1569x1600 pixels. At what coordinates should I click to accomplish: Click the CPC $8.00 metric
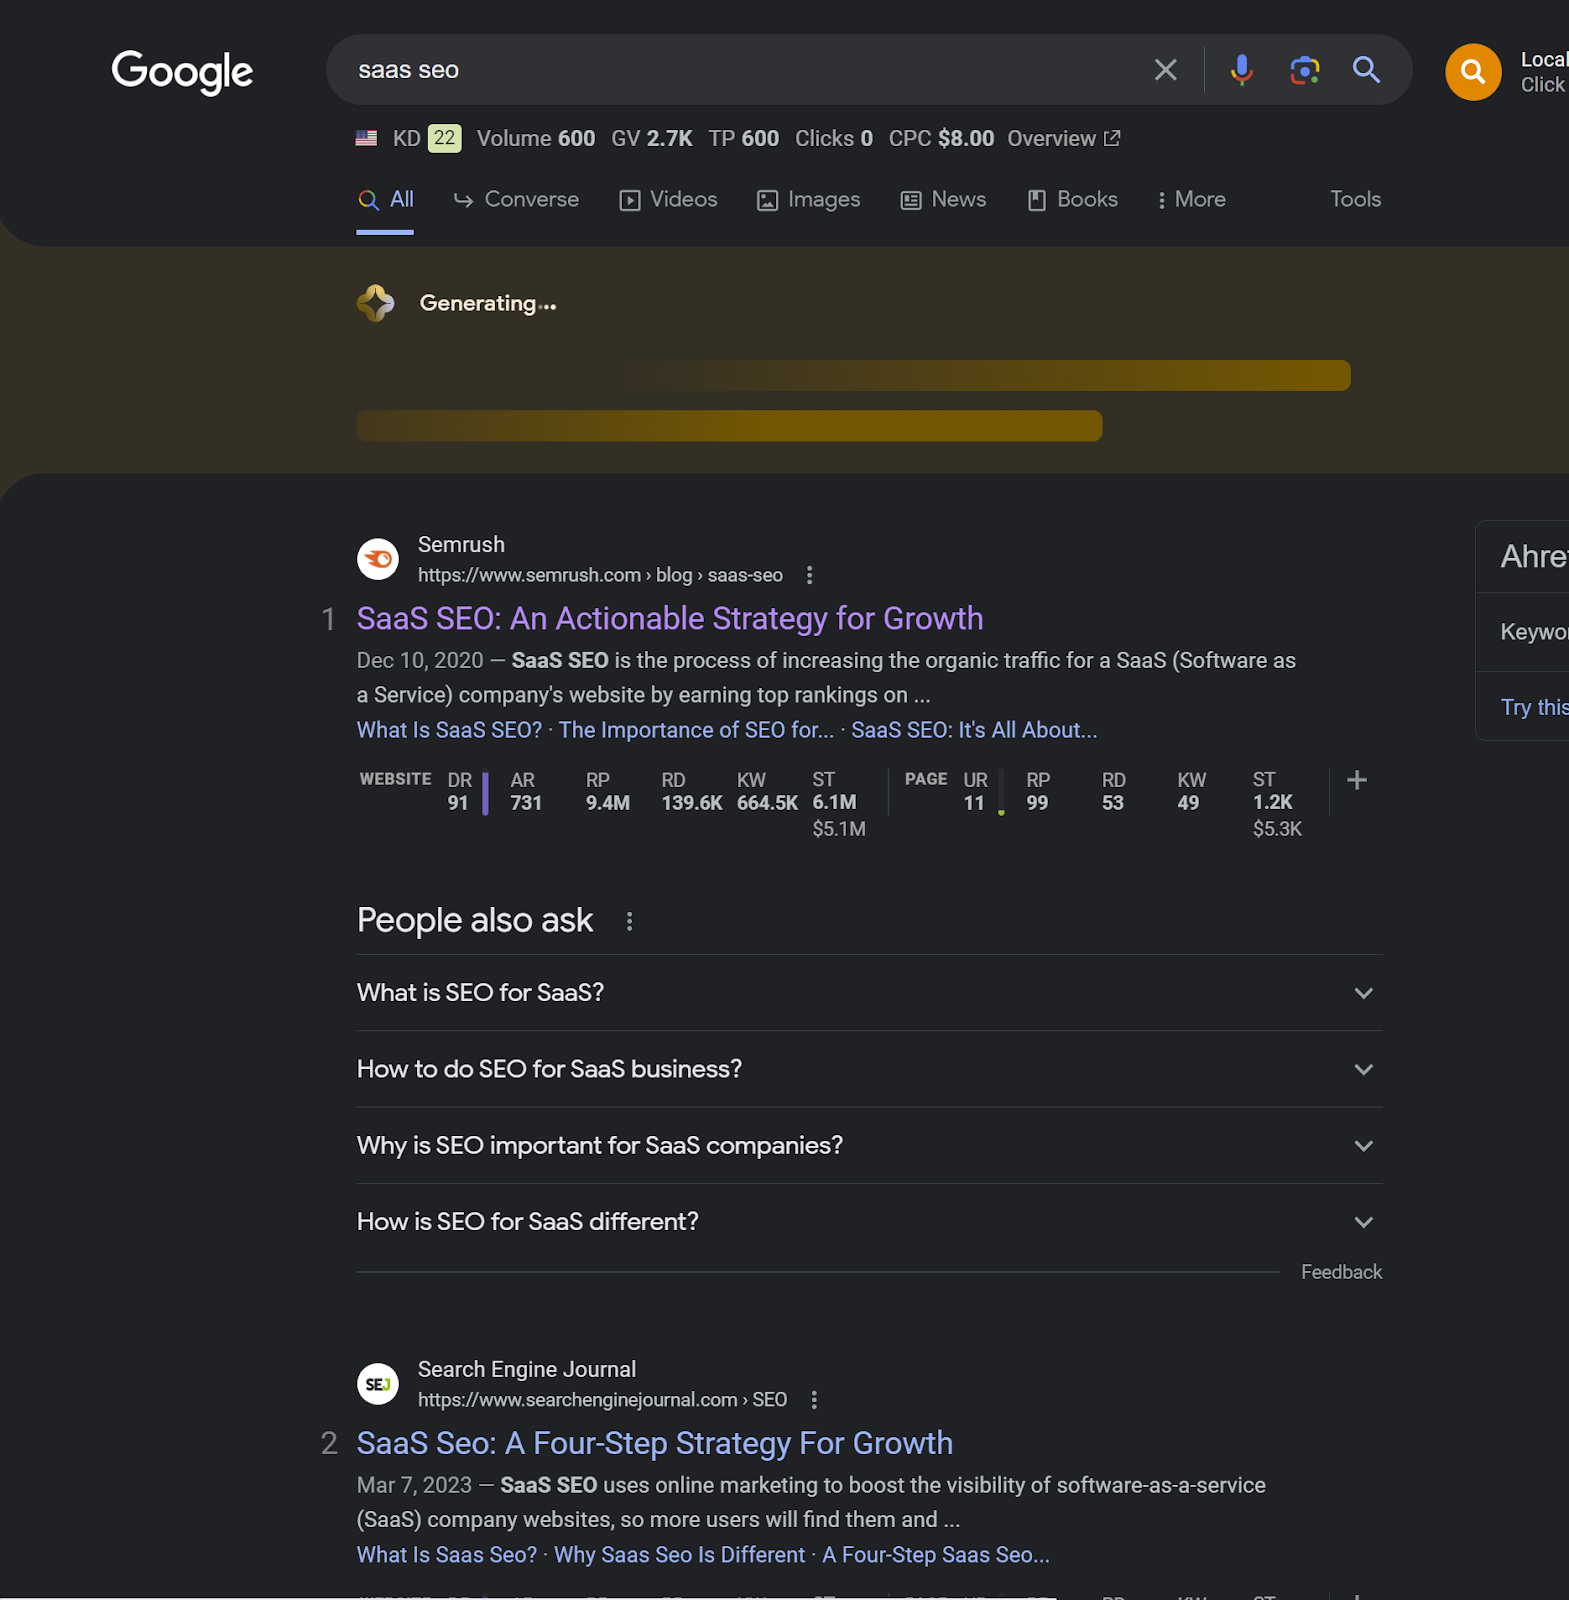pos(941,138)
